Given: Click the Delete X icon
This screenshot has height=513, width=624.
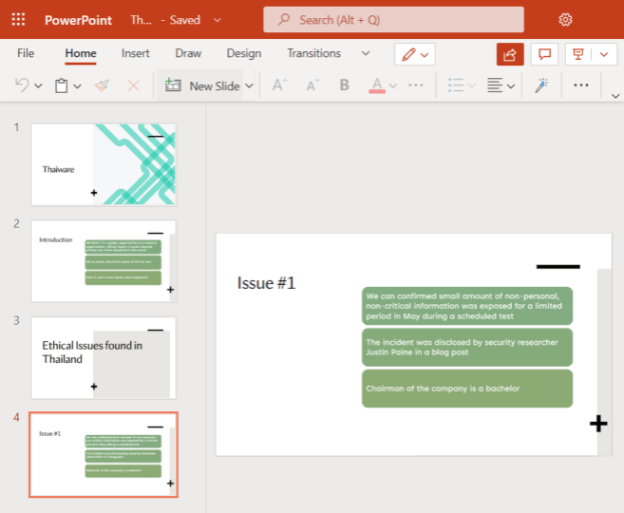Looking at the screenshot, I should (x=133, y=86).
